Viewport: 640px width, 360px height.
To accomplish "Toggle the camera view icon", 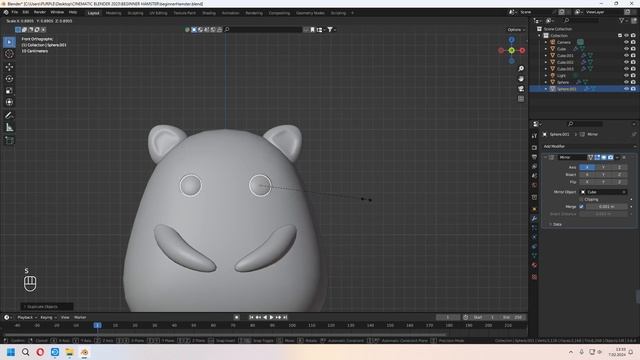I will tap(521, 89).
